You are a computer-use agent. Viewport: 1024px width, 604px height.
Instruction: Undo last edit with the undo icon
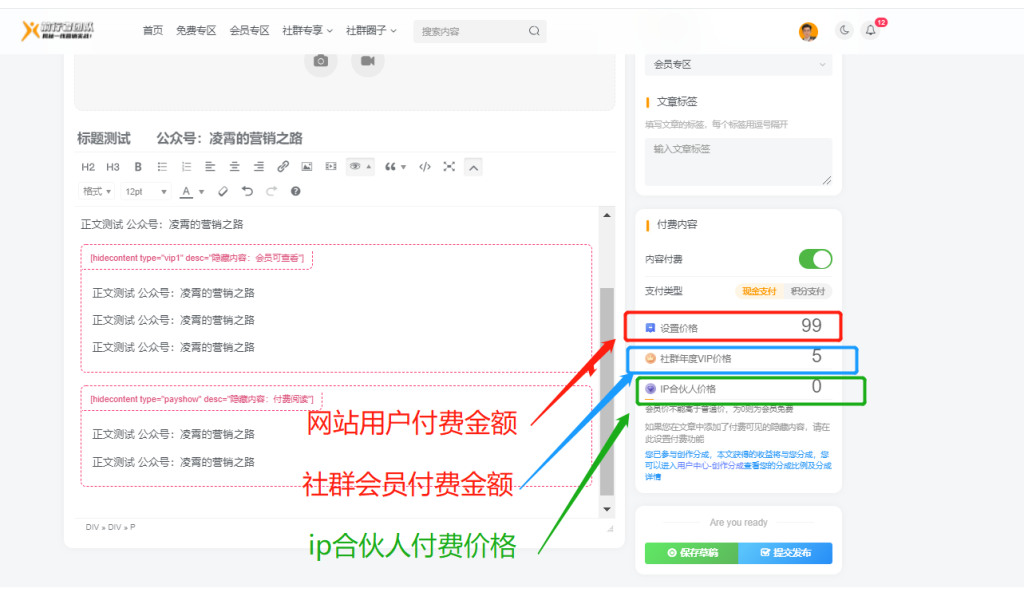tap(245, 191)
